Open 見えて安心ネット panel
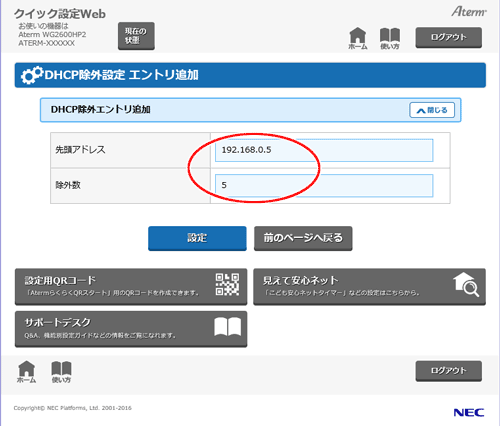 coord(369,287)
